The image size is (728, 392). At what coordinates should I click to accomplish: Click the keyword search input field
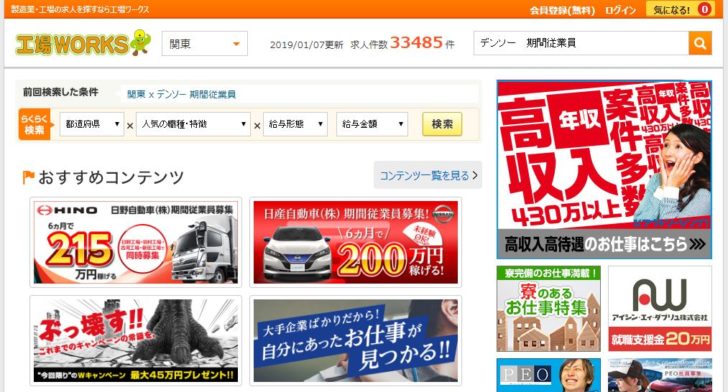(581, 43)
